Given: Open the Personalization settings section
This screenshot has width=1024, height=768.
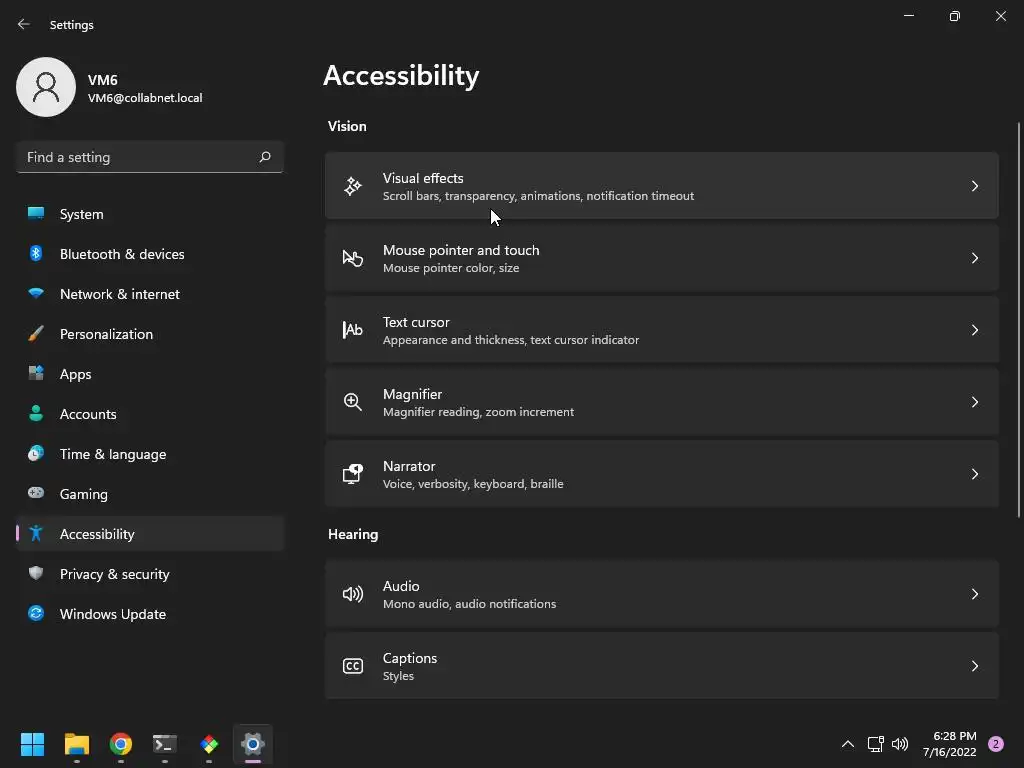Looking at the screenshot, I should click(106, 334).
